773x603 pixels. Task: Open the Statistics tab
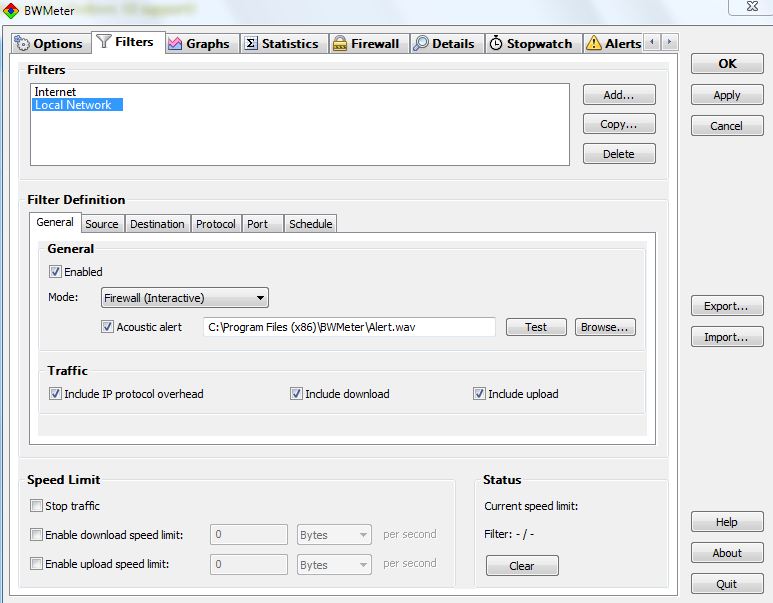pos(284,43)
